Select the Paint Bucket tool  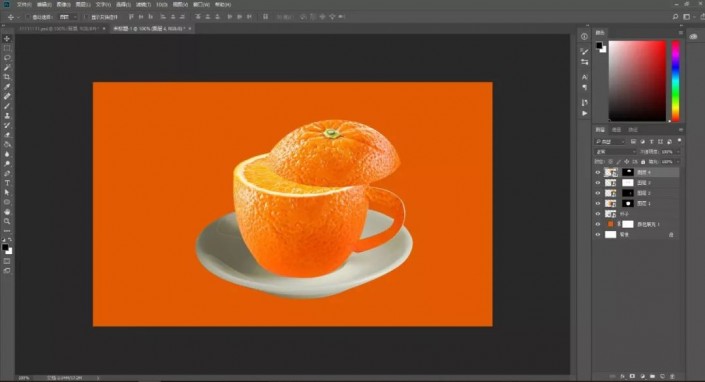point(7,145)
